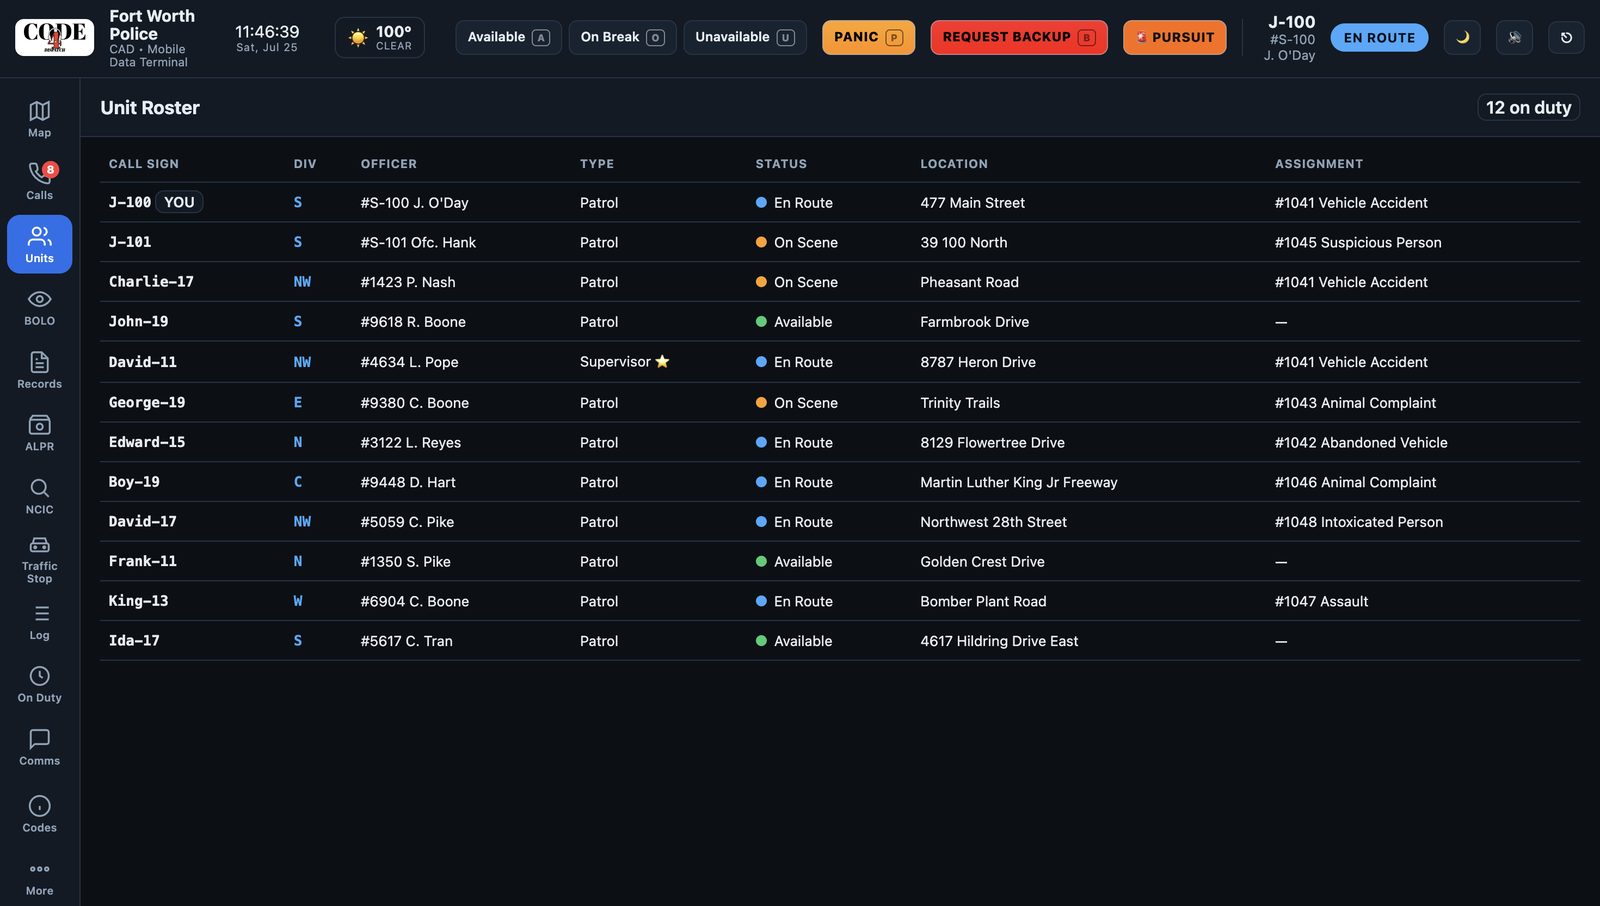Select unit John-19 call sign
Image resolution: width=1600 pixels, height=906 pixels.
coord(138,322)
